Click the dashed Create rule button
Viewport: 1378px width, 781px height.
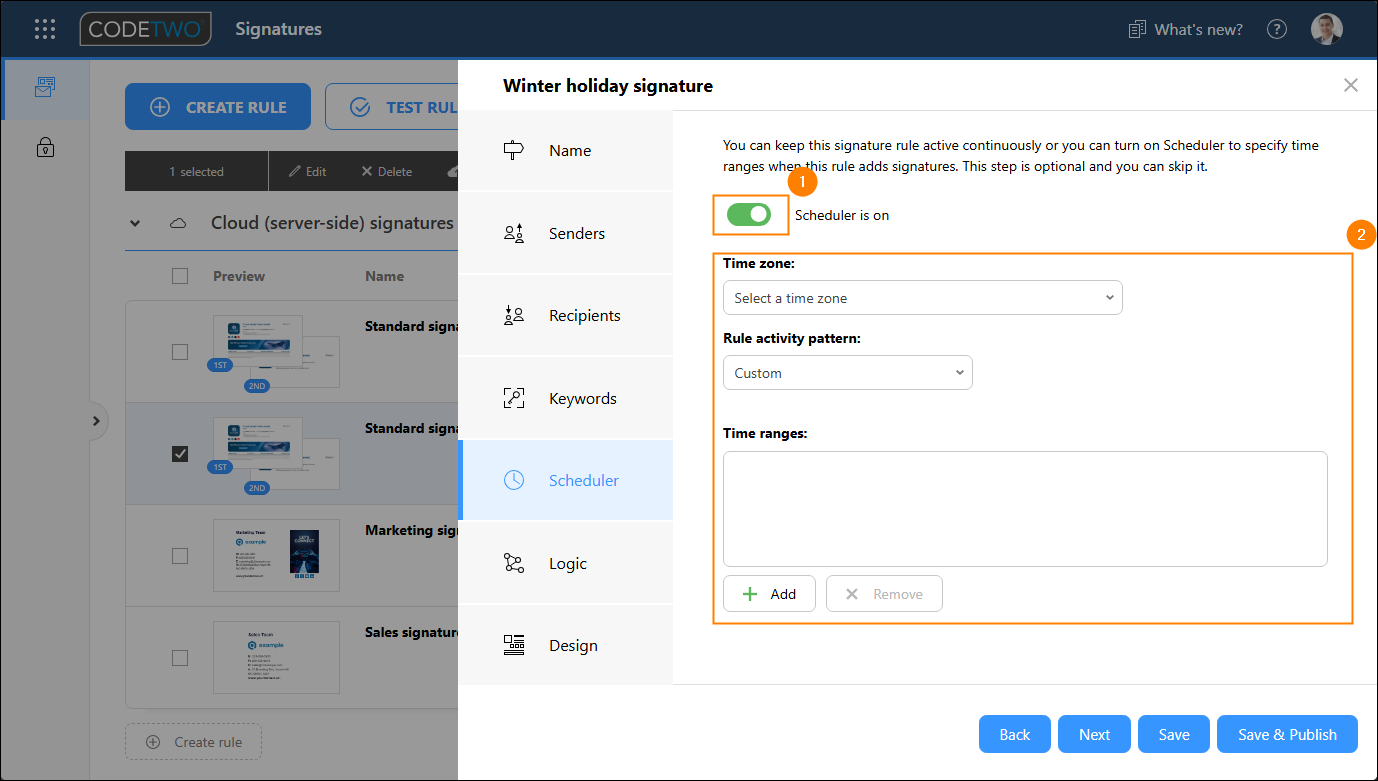193,742
